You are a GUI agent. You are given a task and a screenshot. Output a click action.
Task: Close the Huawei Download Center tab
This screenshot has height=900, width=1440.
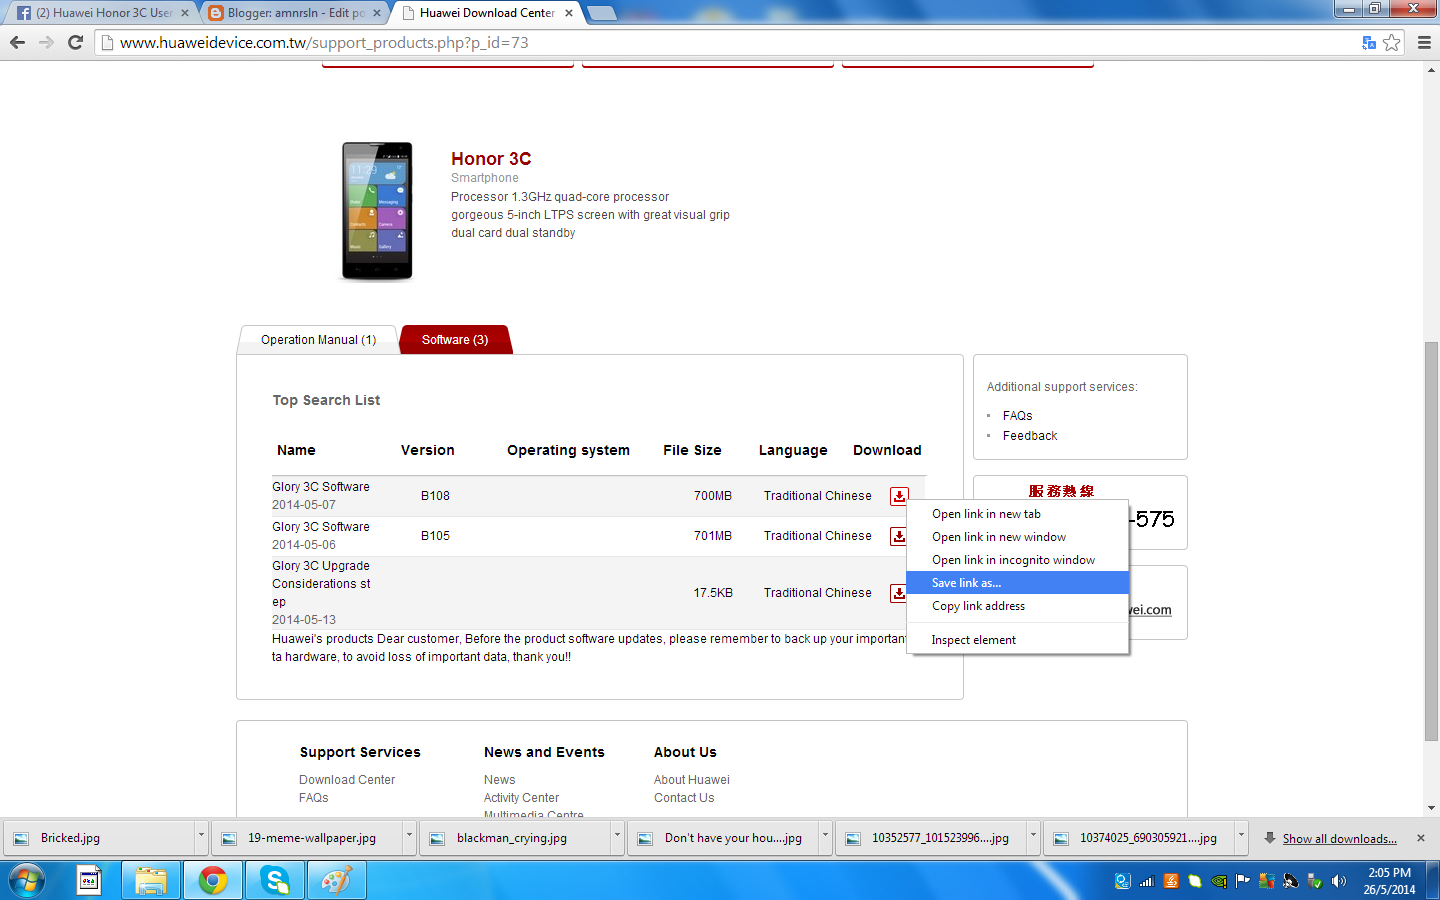(x=569, y=13)
